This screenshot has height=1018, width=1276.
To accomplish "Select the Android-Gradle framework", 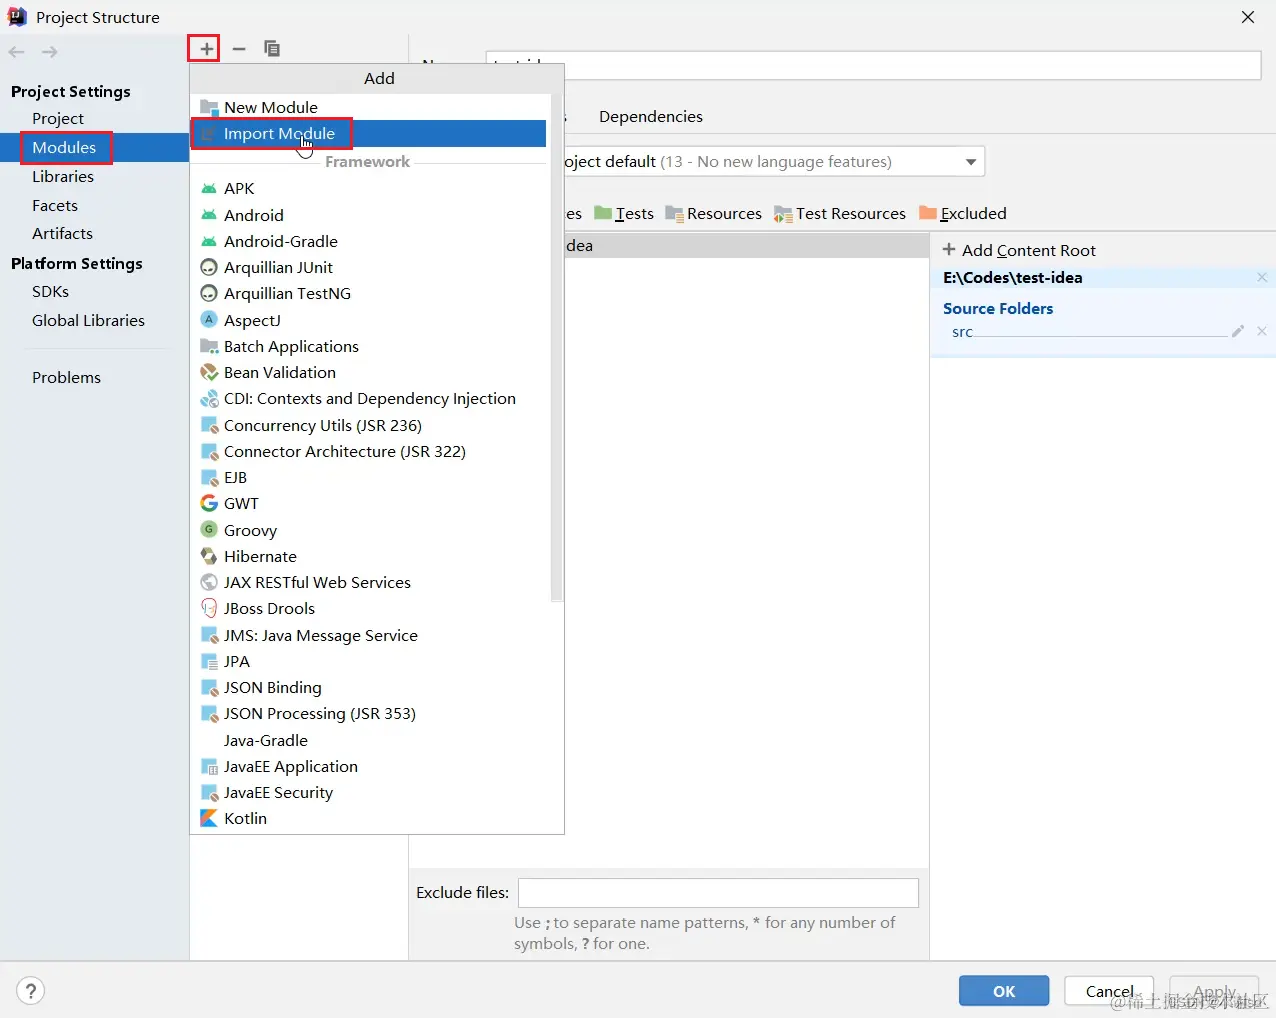I will pyautogui.click(x=368, y=241).
